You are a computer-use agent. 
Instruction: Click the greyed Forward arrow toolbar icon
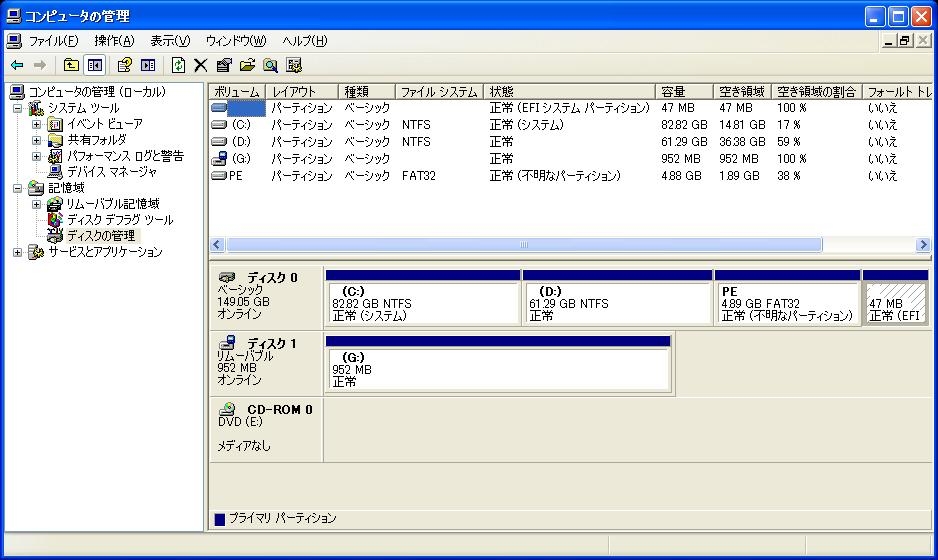pos(40,65)
